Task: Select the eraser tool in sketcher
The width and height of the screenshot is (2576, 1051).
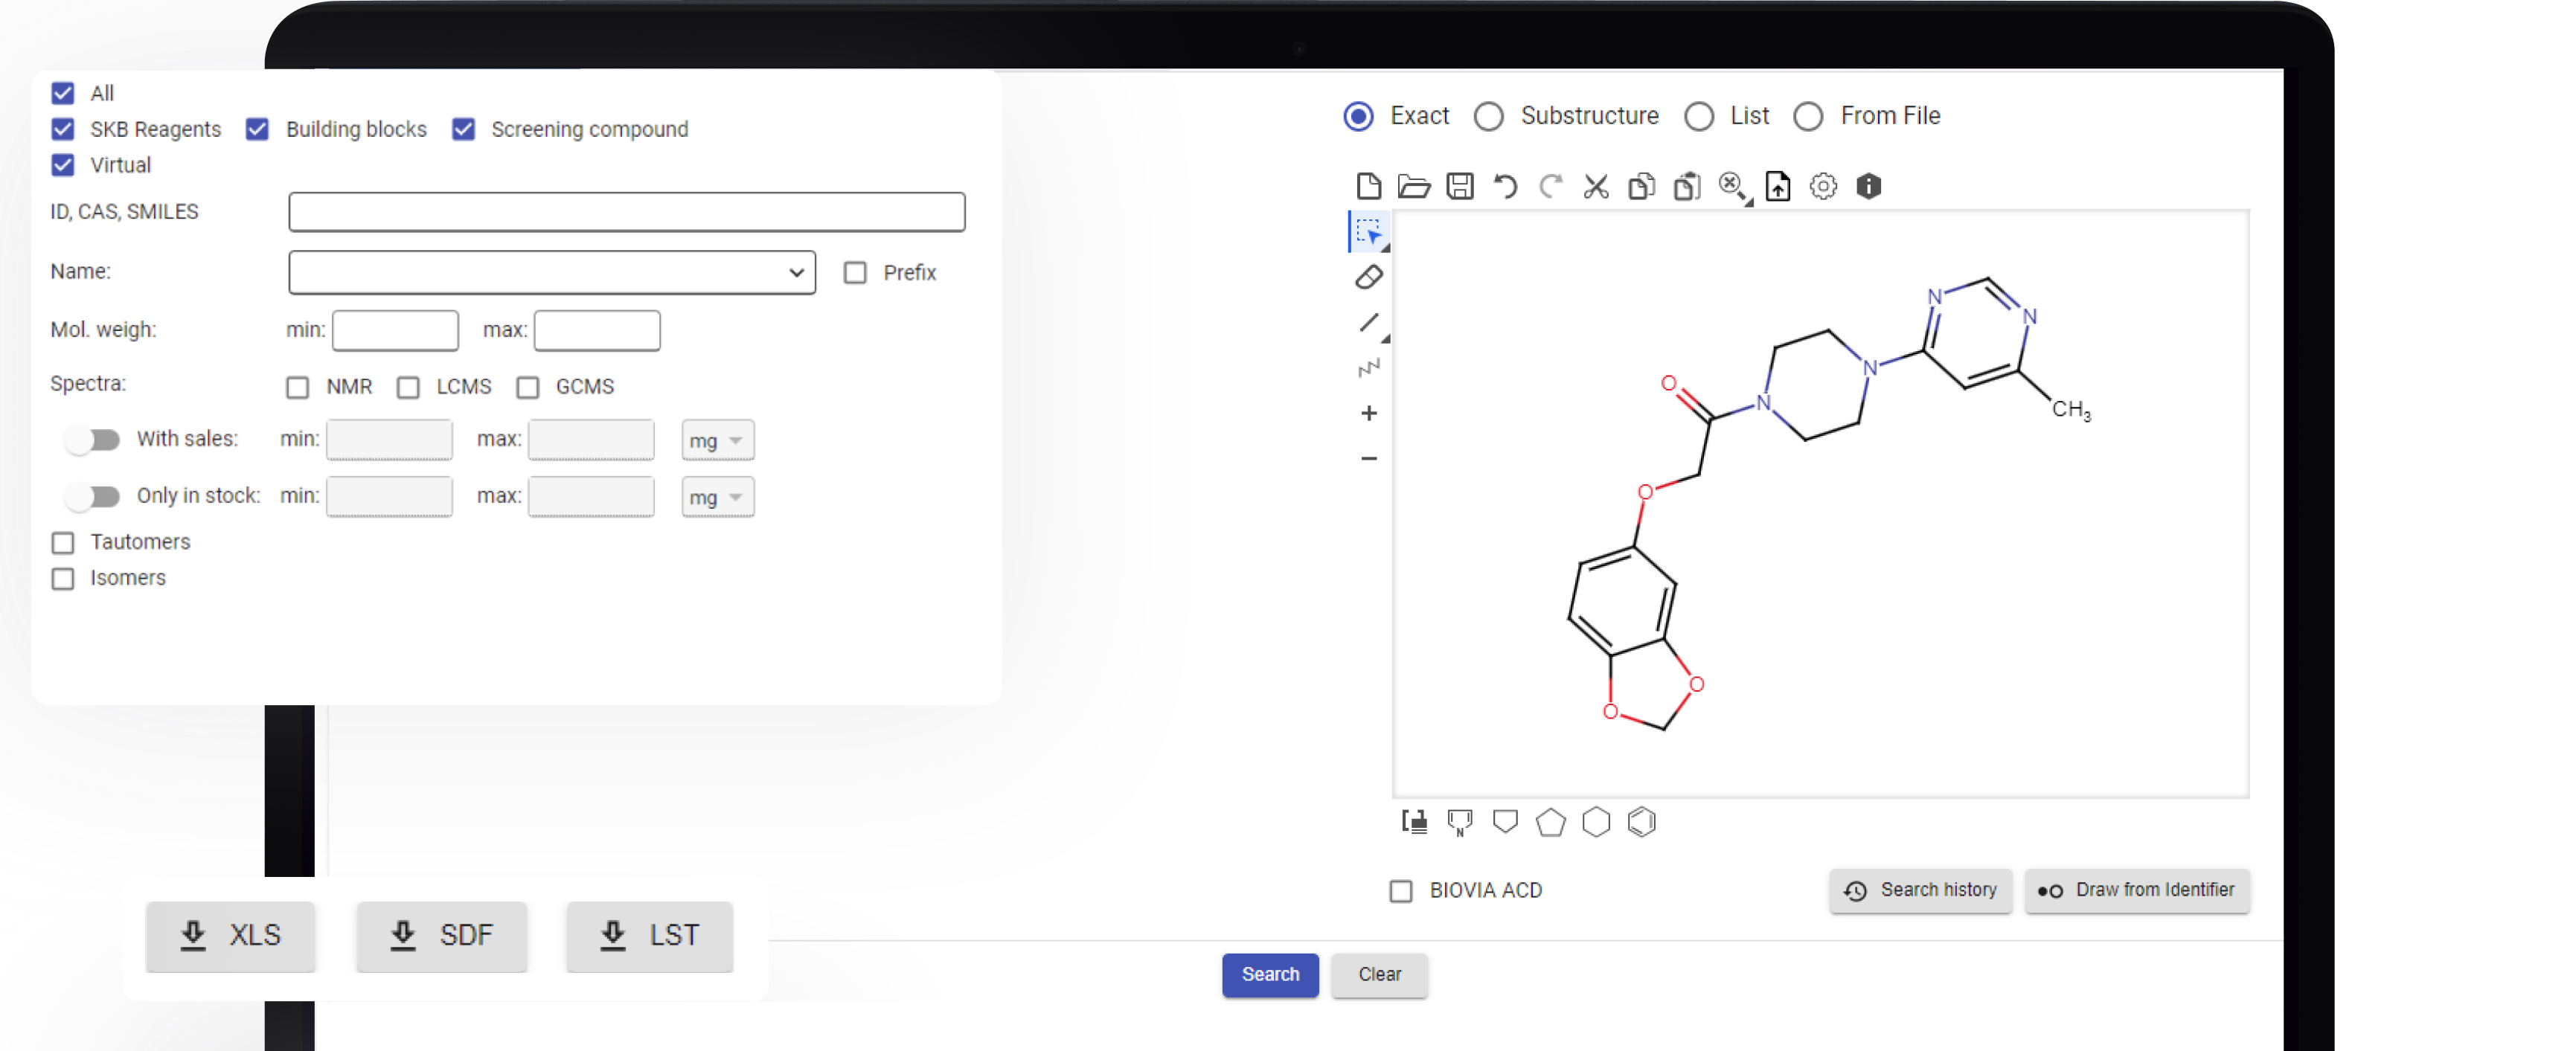Action: (x=1369, y=277)
